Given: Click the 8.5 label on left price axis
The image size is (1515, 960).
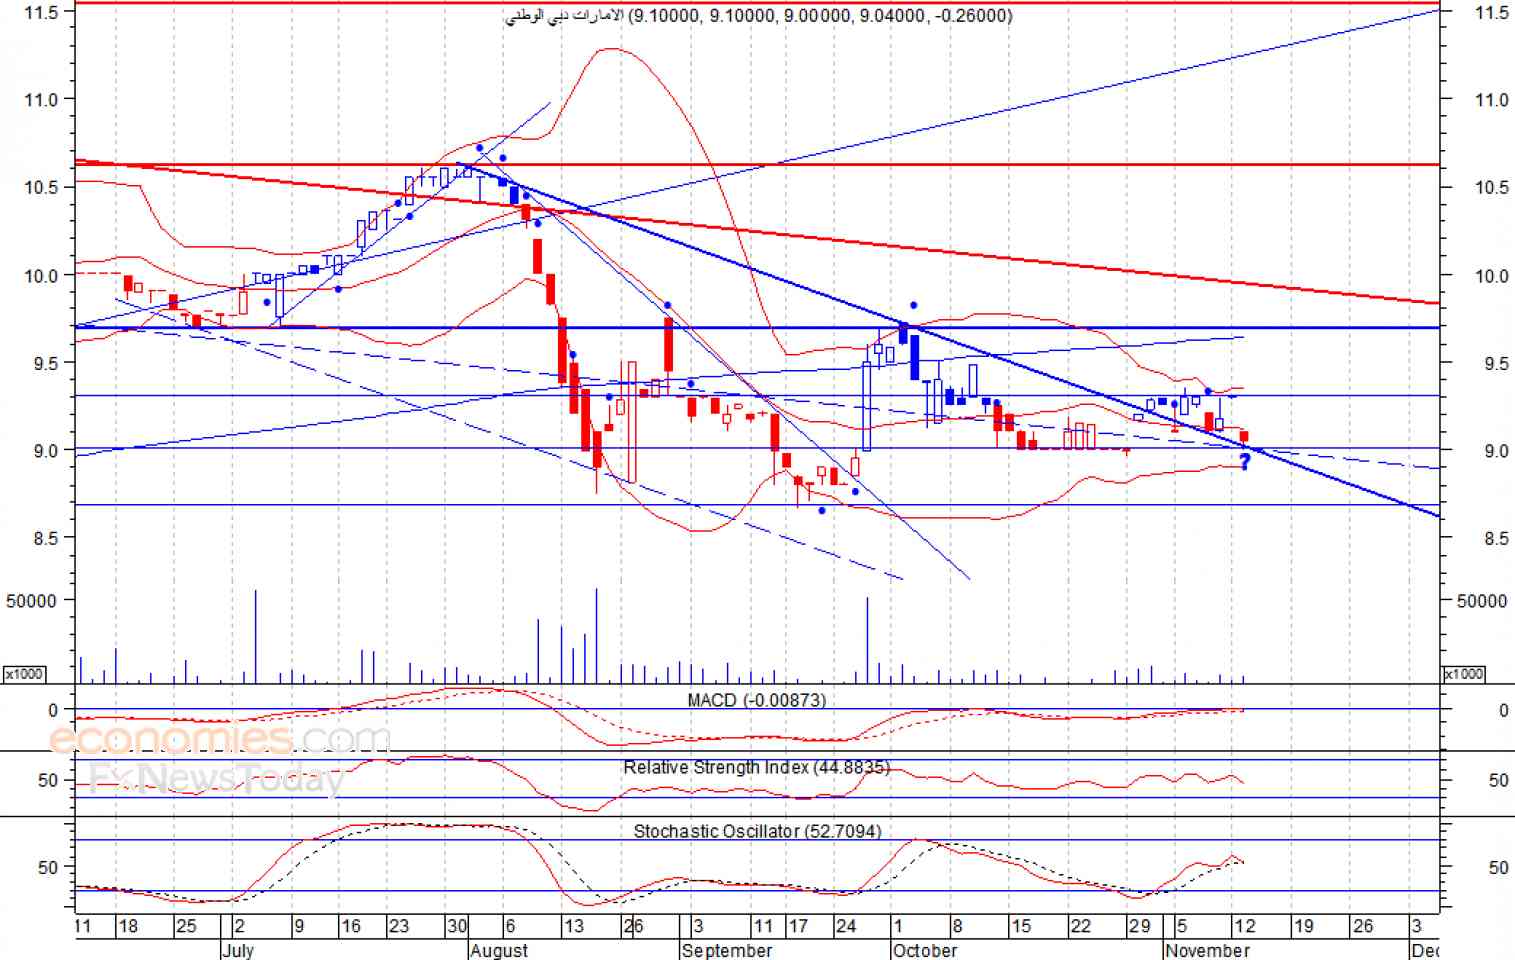Looking at the screenshot, I should pos(46,538).
